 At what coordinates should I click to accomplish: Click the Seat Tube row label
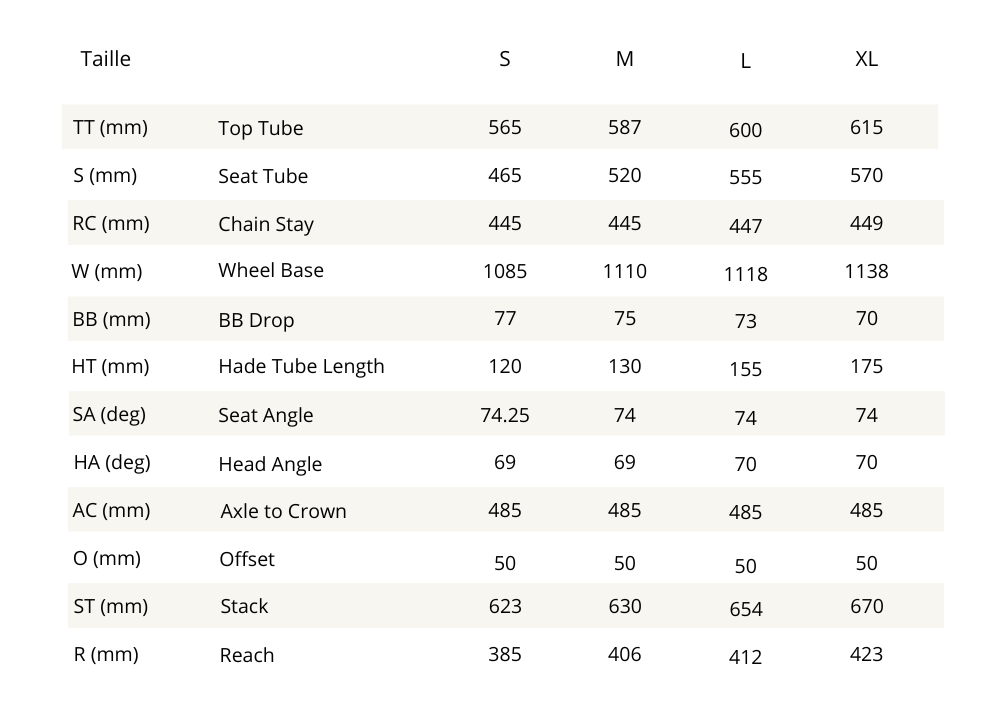coord(263,176)
